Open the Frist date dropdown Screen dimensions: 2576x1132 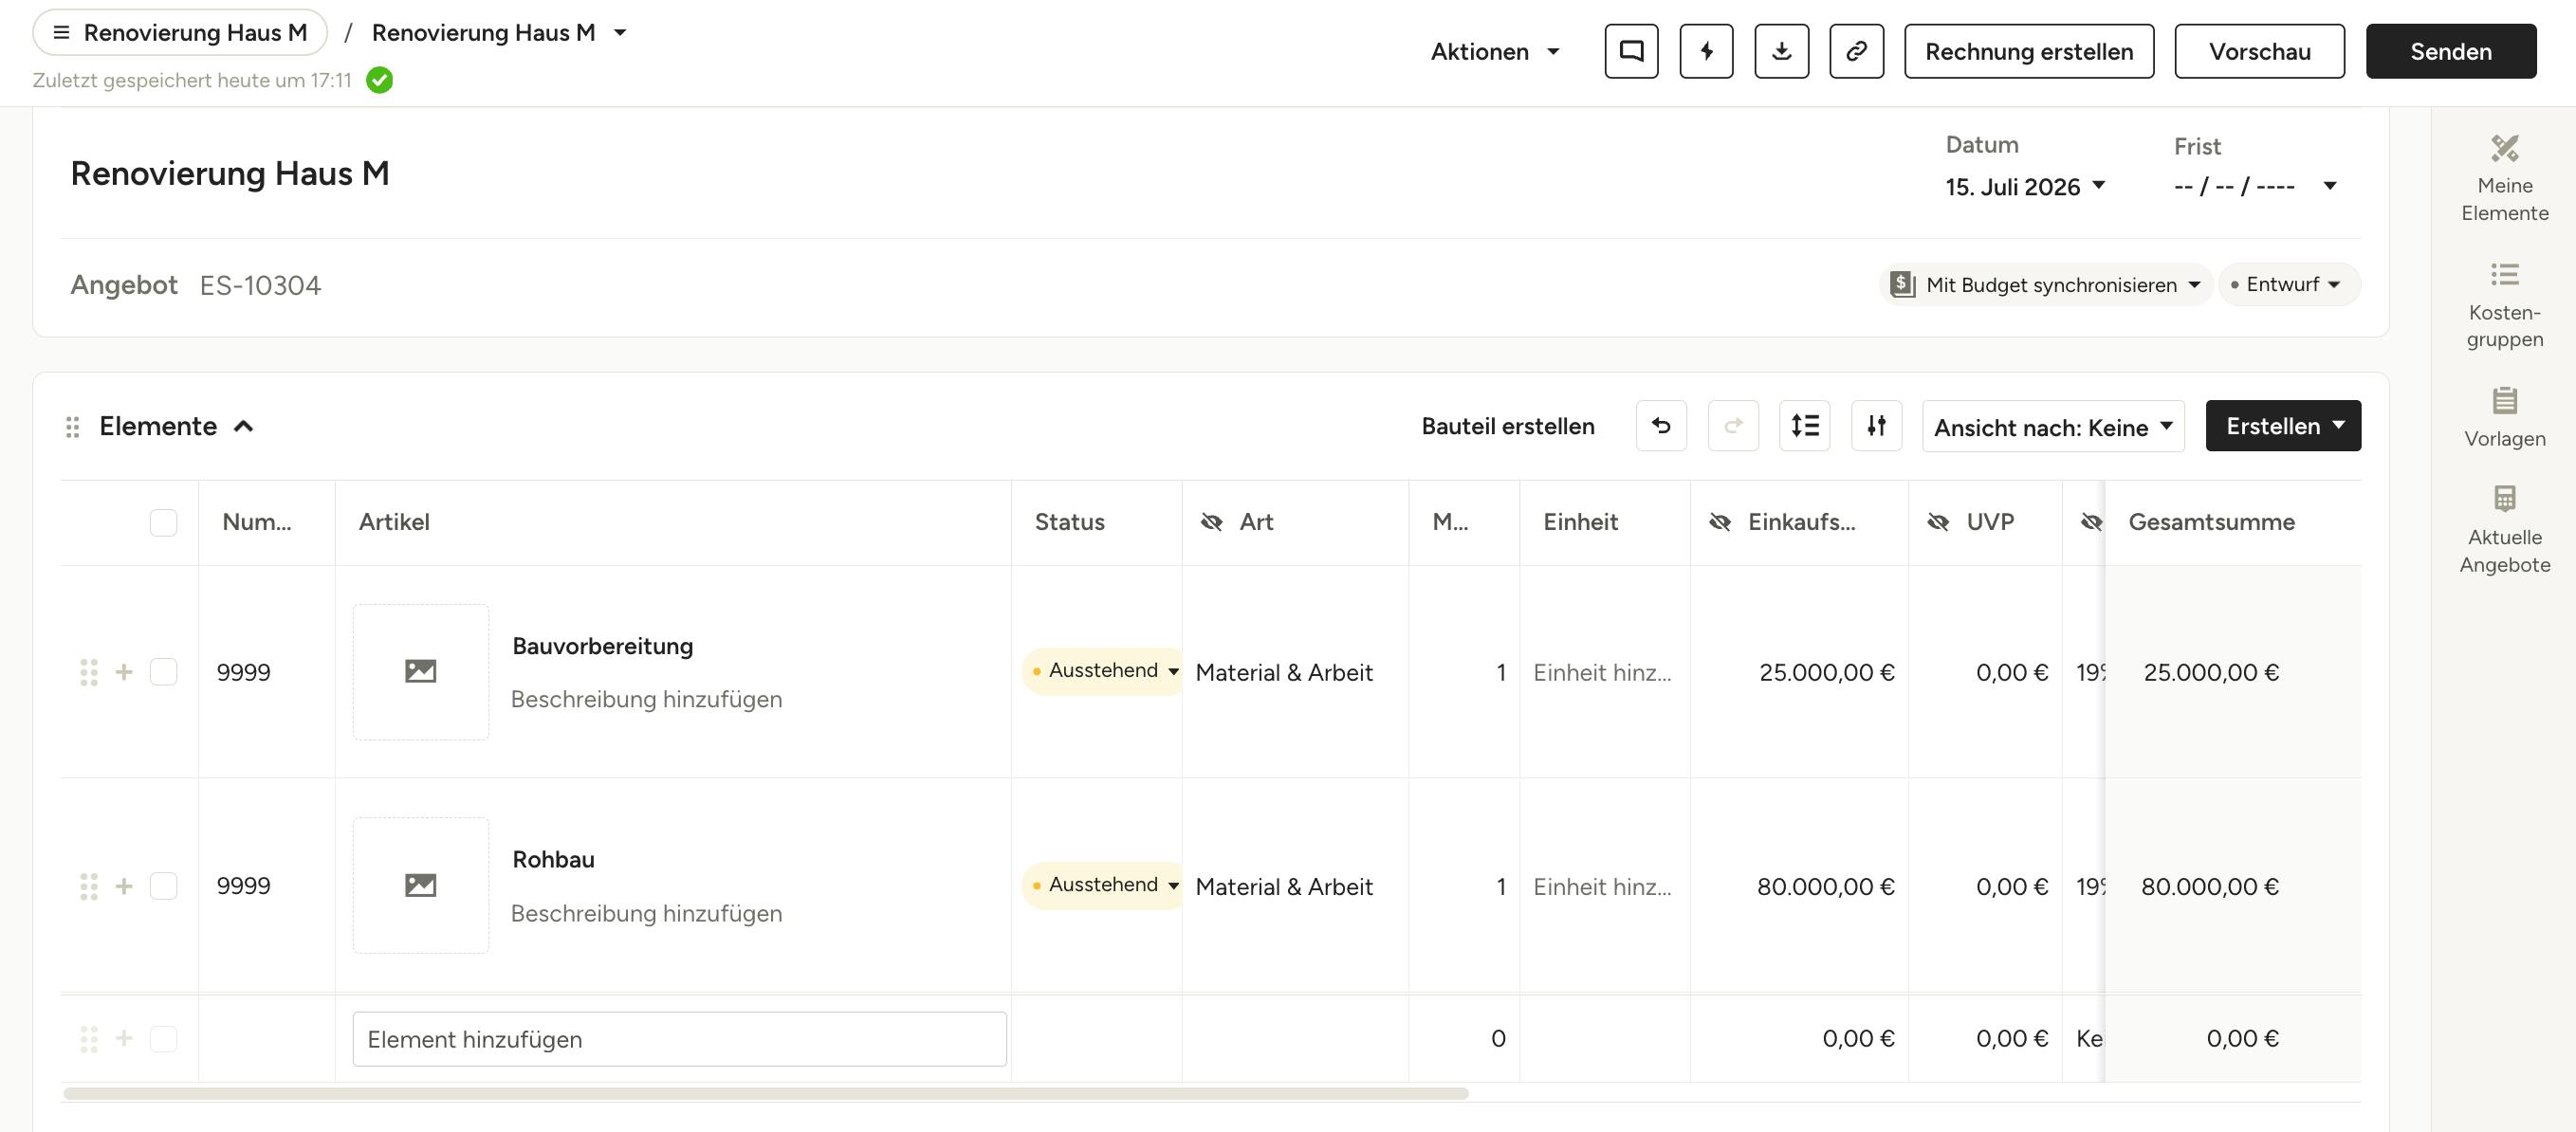(2255, 187)
